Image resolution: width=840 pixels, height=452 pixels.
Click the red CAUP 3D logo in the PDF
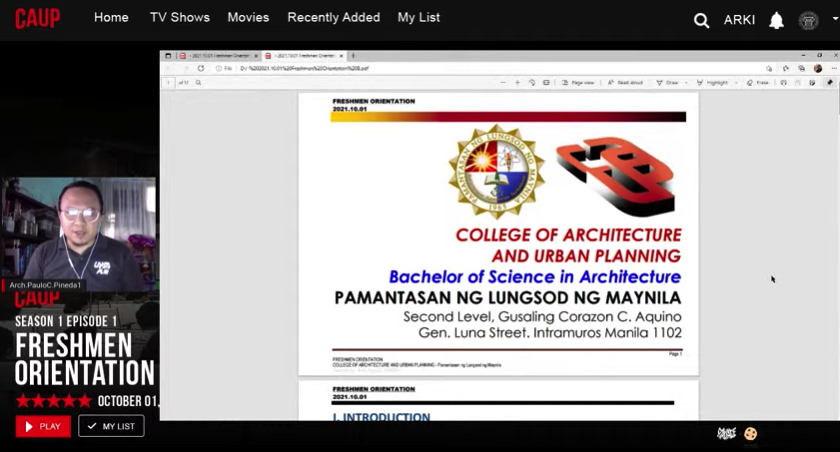tap(616, 176)
